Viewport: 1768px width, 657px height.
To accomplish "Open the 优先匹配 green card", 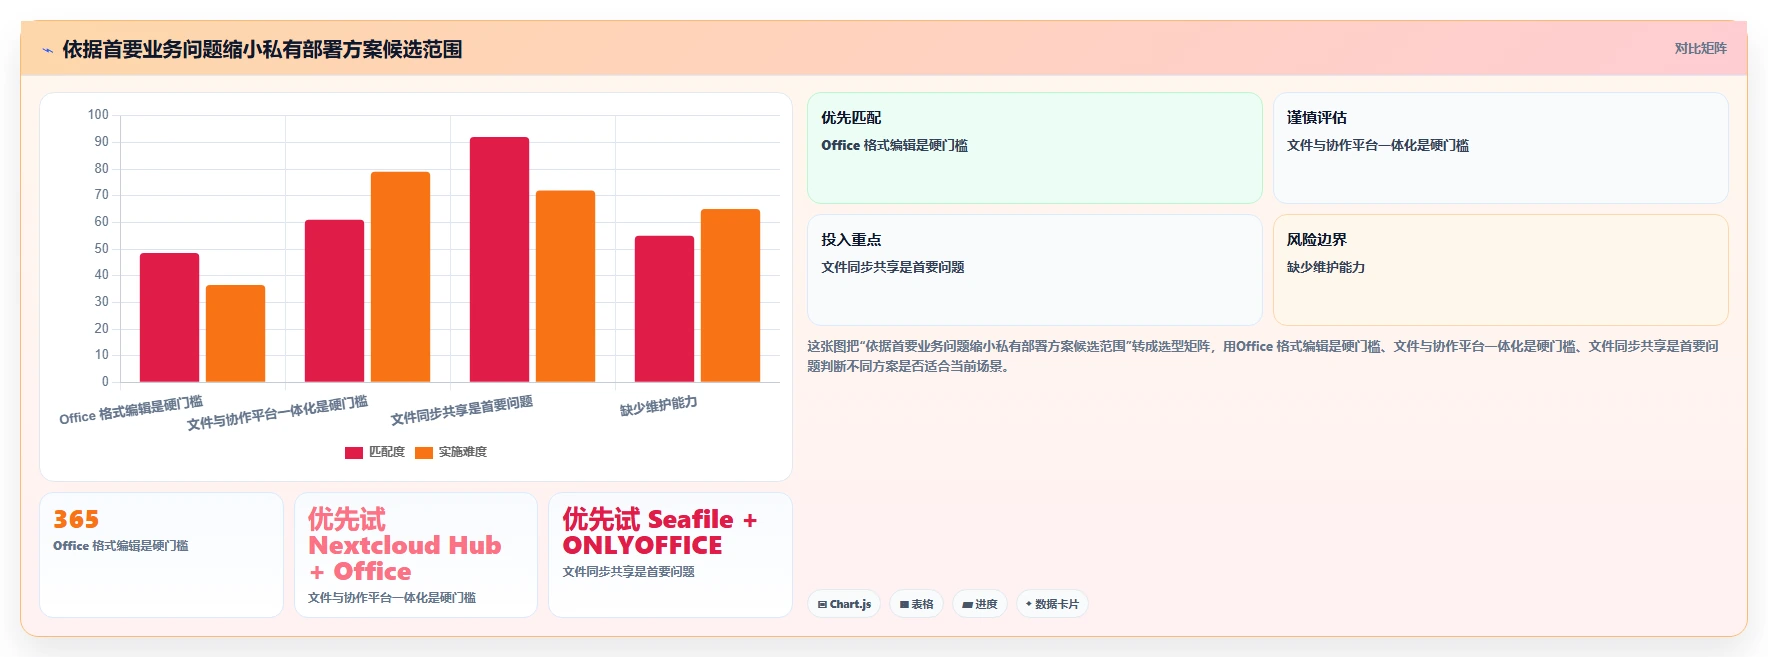I will click(x=1035, y=148).
